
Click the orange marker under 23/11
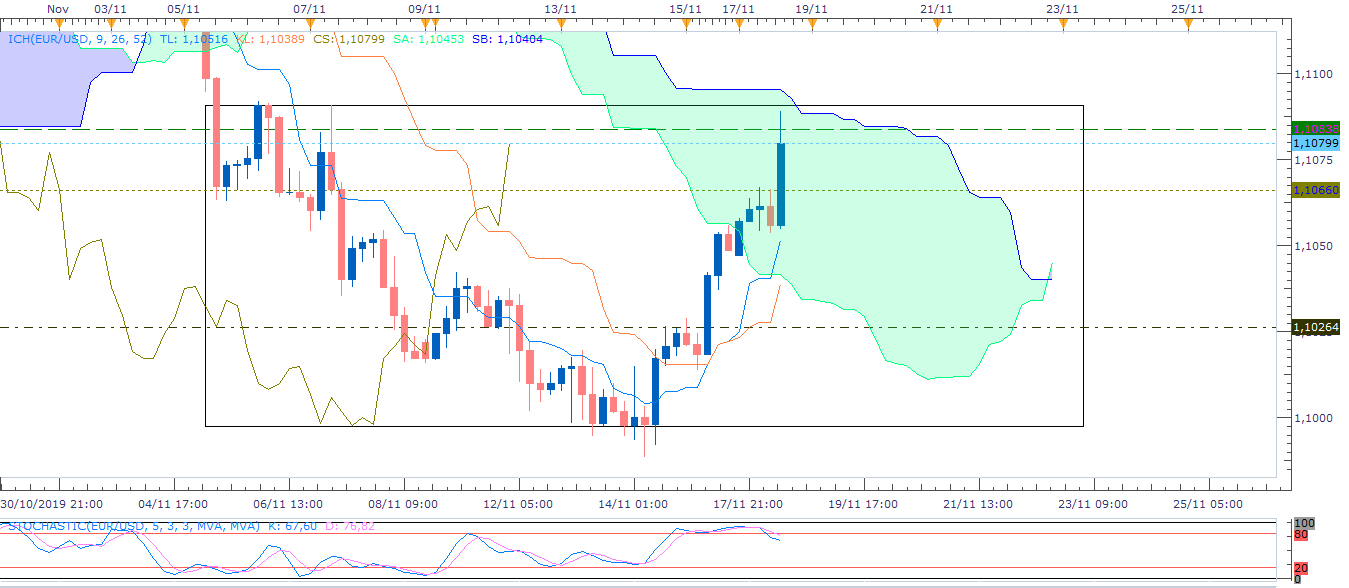(x=1062, y=25)
